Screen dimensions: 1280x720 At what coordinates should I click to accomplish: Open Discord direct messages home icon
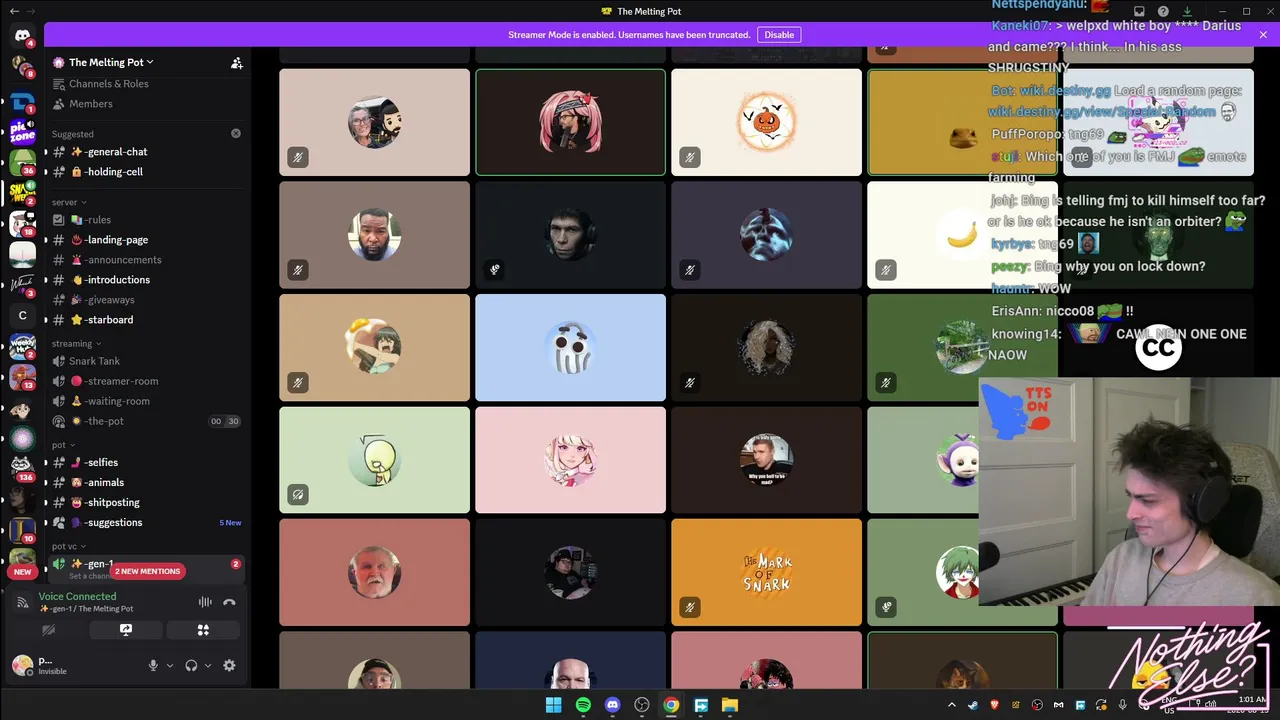coord(22,36)
